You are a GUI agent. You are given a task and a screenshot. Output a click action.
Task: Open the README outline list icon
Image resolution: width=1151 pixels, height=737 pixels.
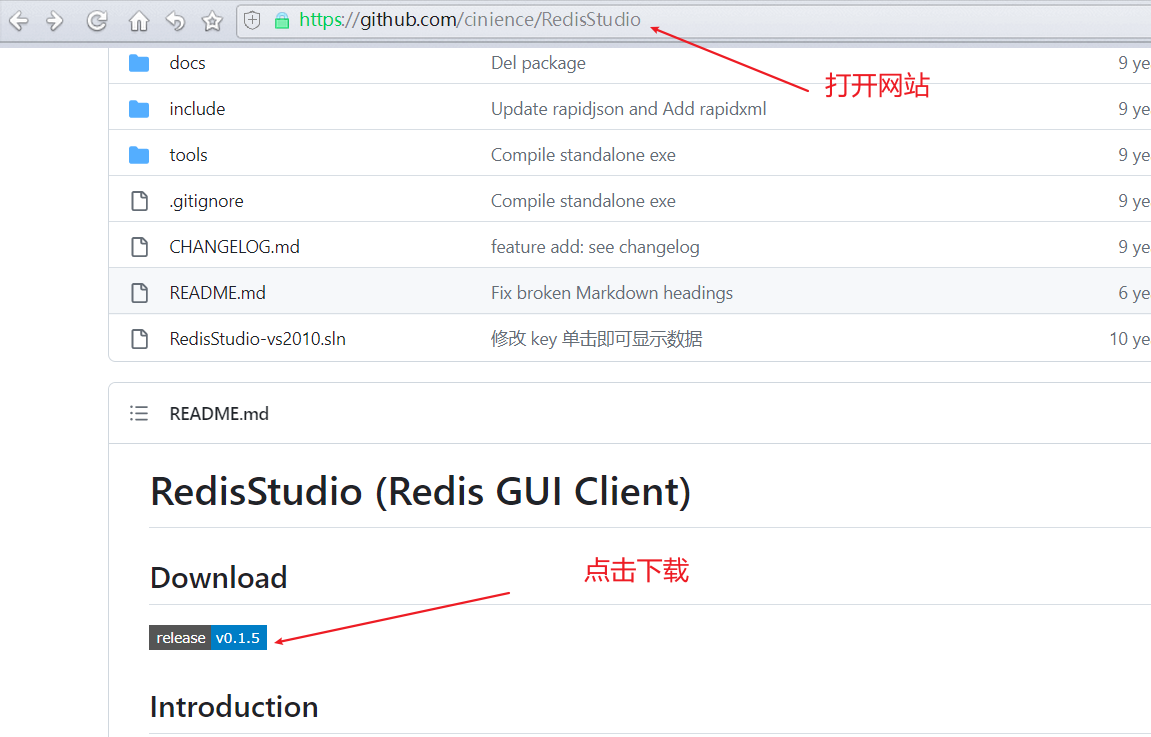click(139, 413)
